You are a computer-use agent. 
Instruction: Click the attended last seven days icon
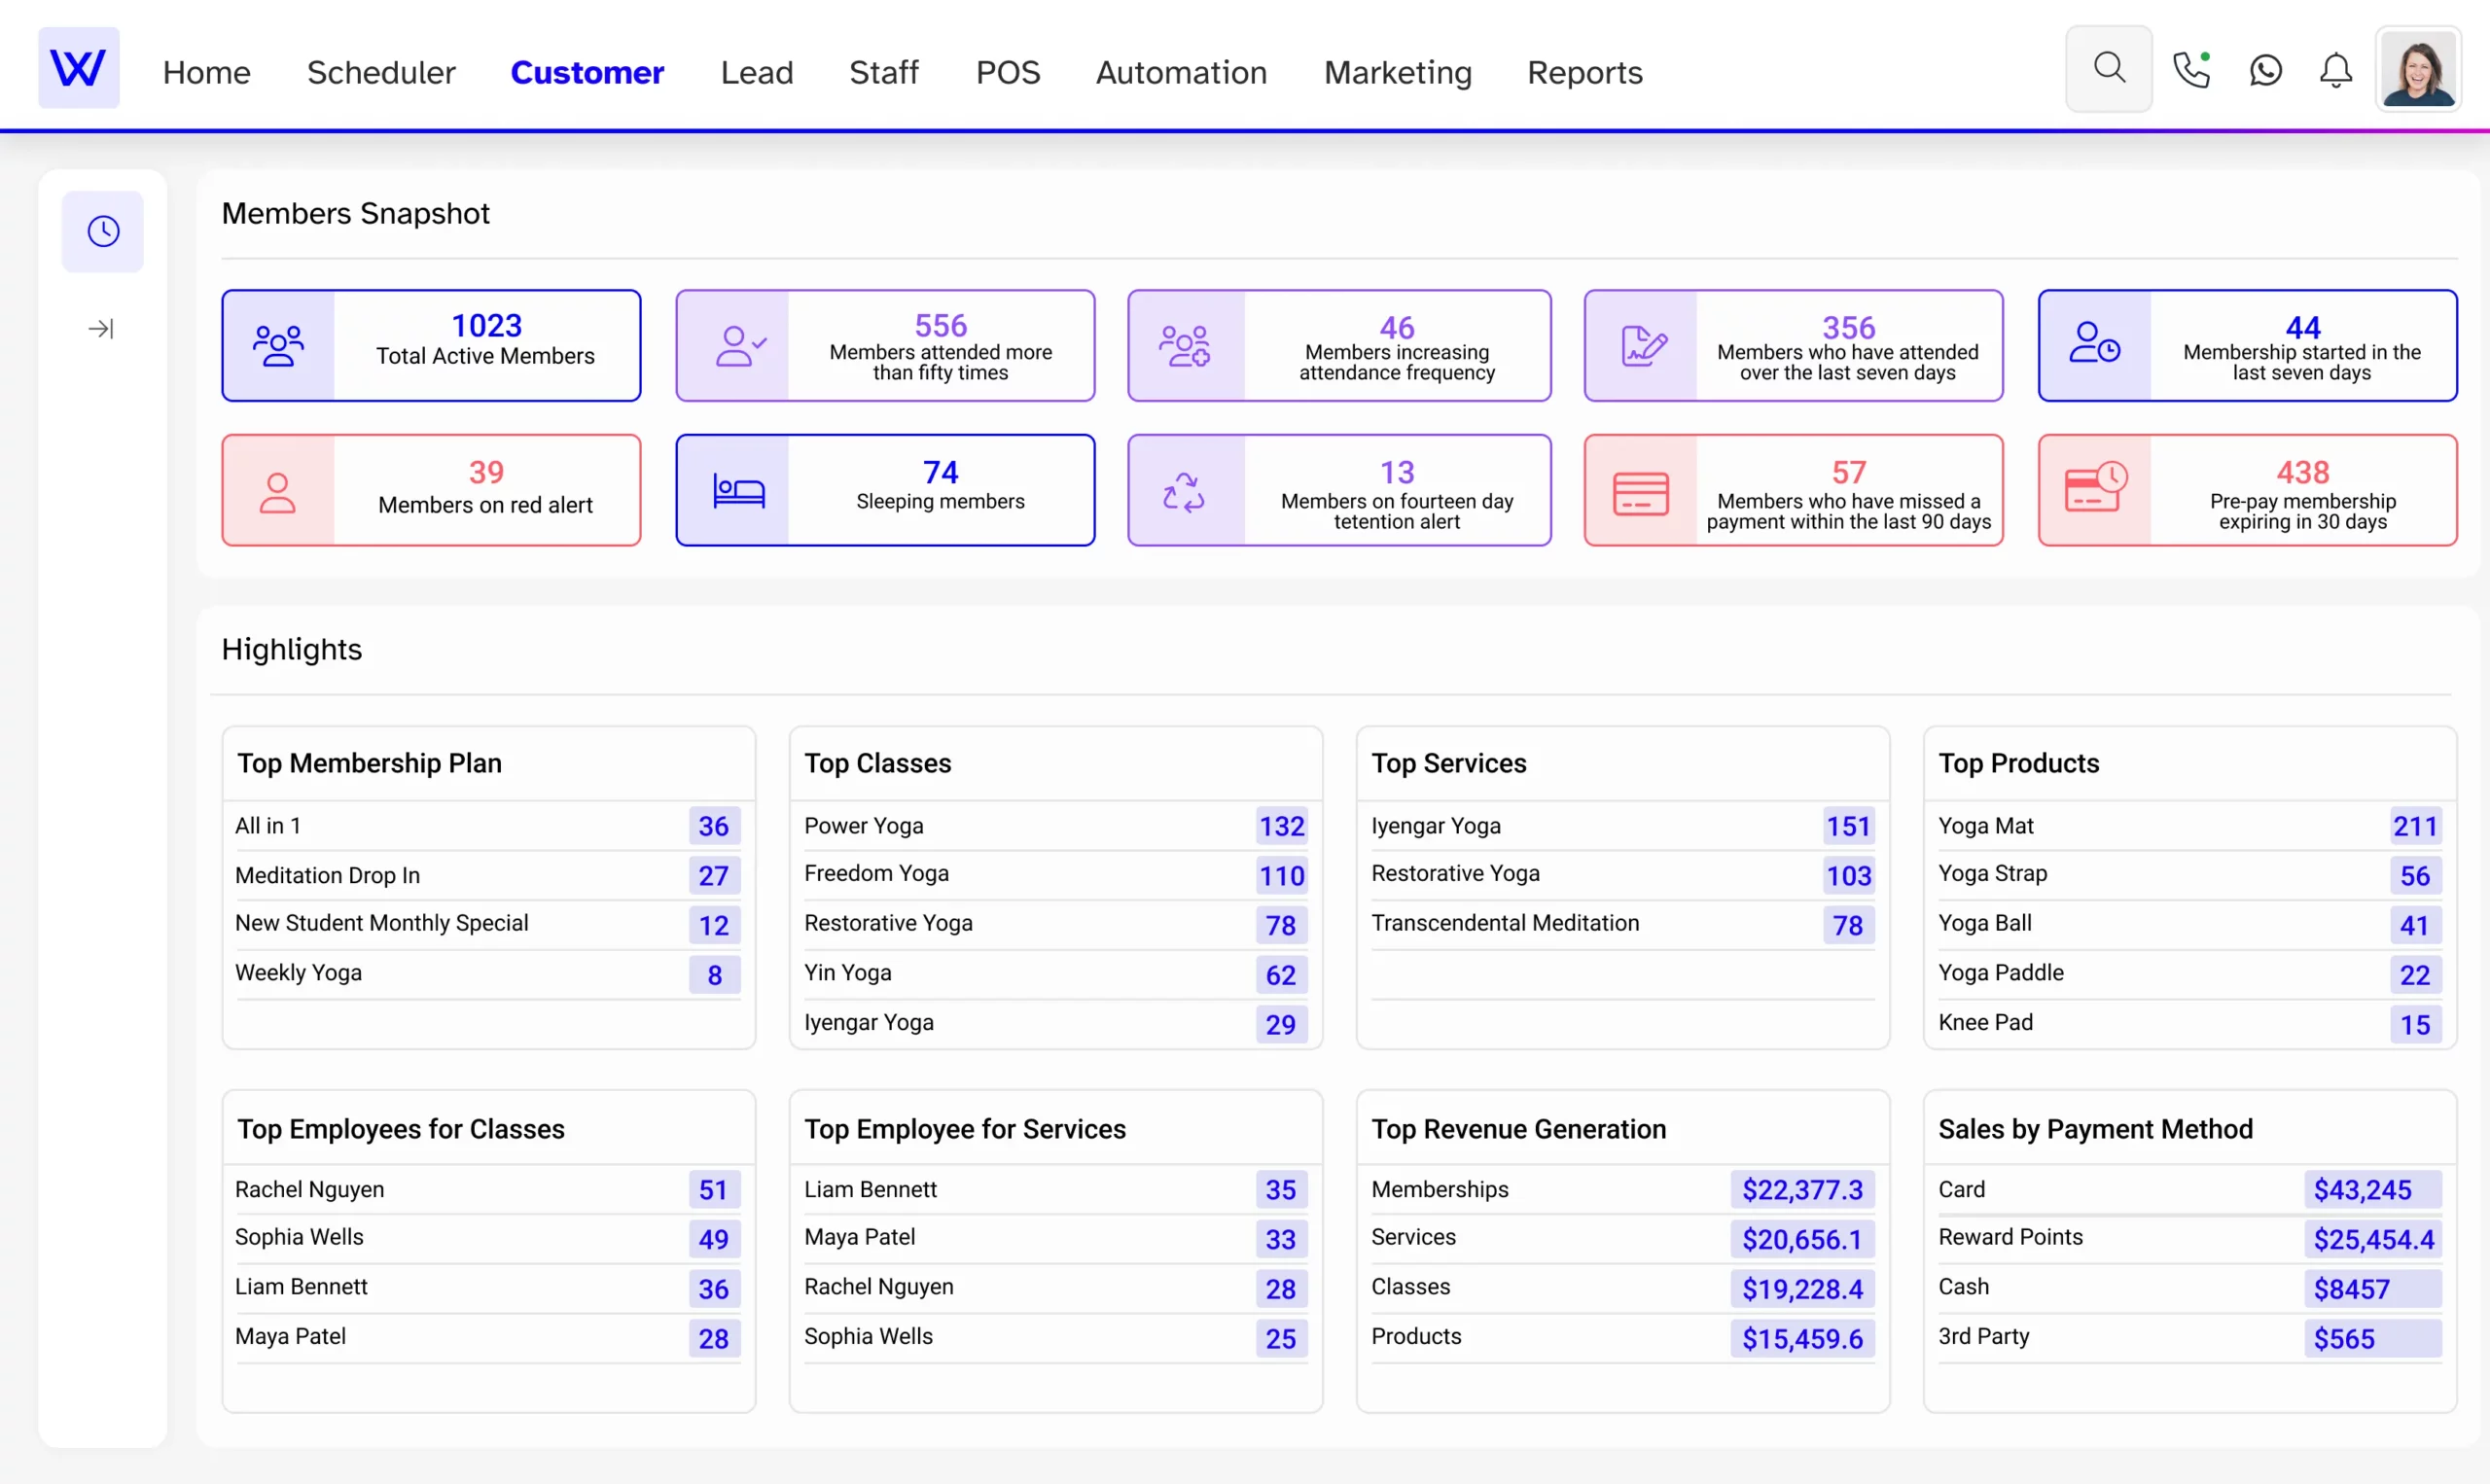(x=1642, y=346)
